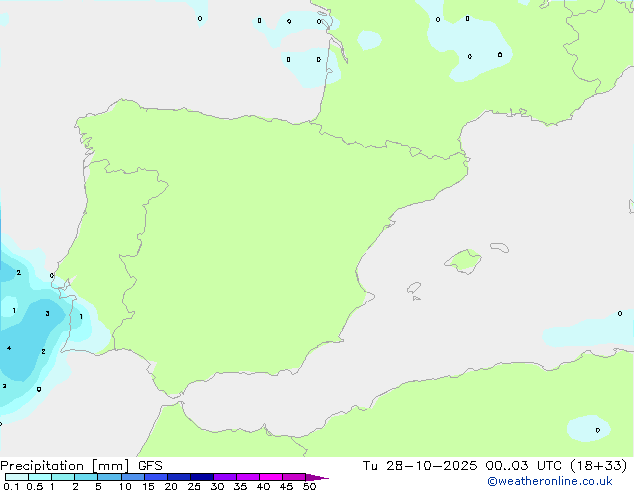
Task: Click the over-50 mm arrow at legend end
Action: tap(317, 477)
